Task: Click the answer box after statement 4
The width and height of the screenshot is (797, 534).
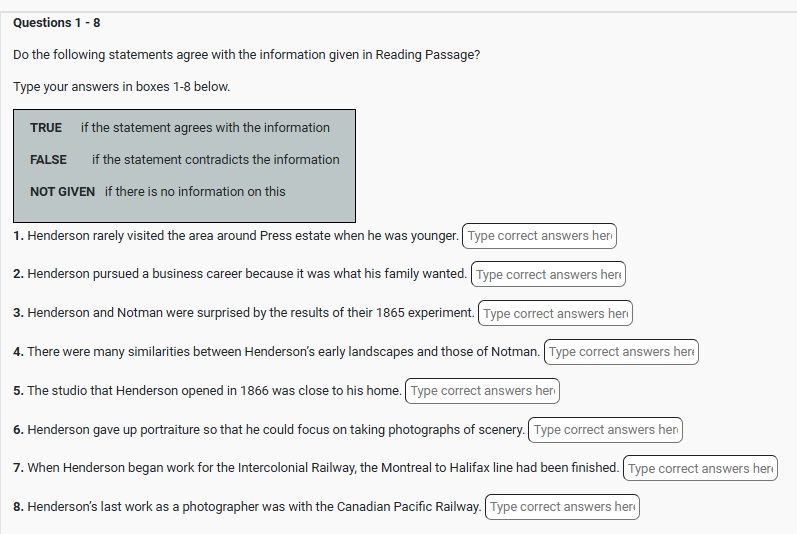Action: 621,352
